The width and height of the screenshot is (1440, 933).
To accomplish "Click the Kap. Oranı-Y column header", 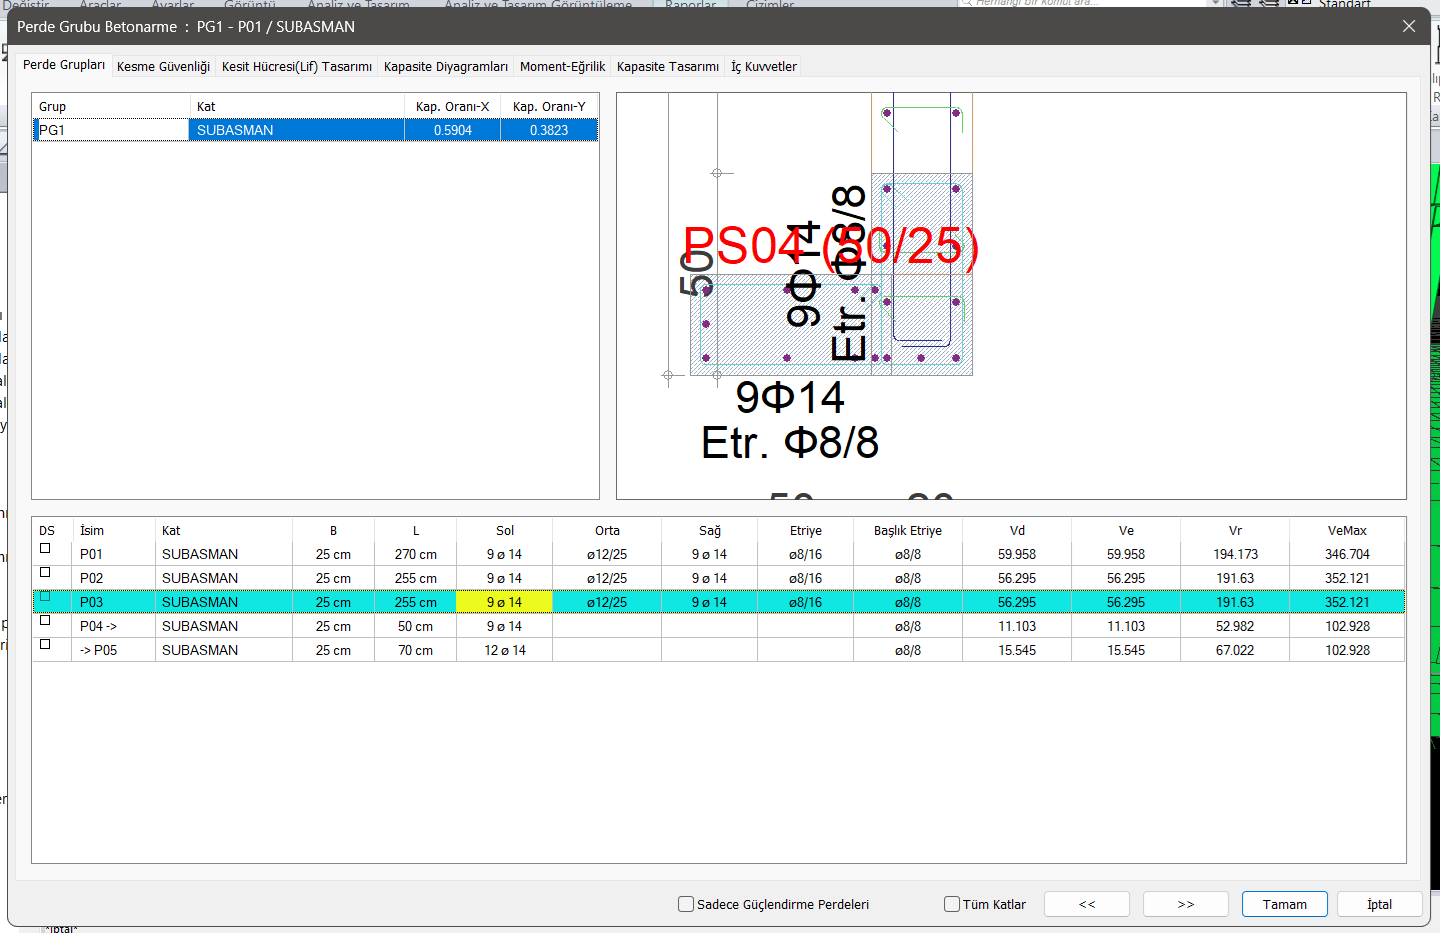I will click(x=549, y=106).
